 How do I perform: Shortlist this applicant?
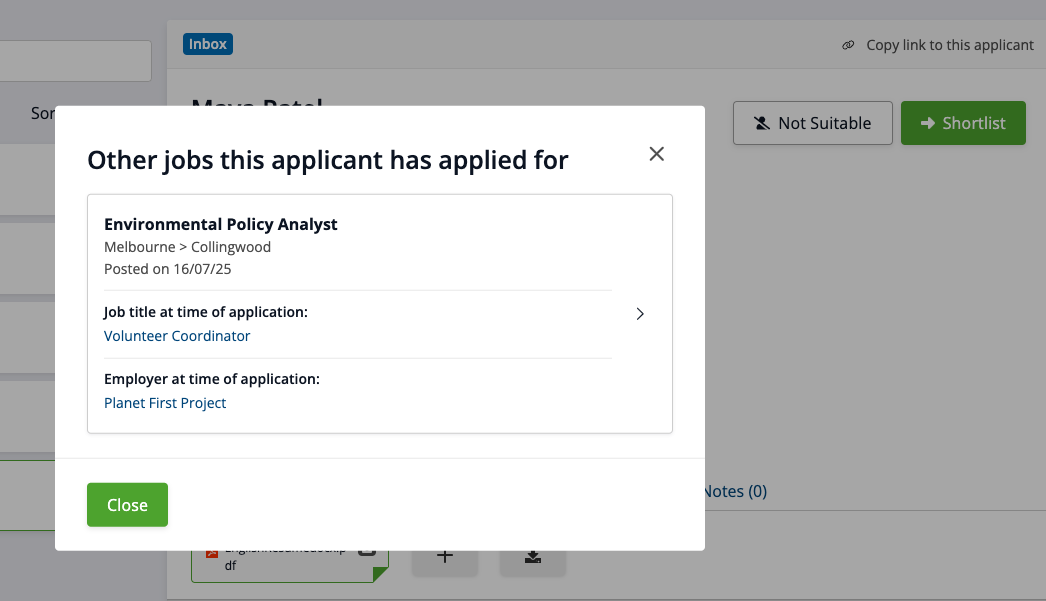962,123
